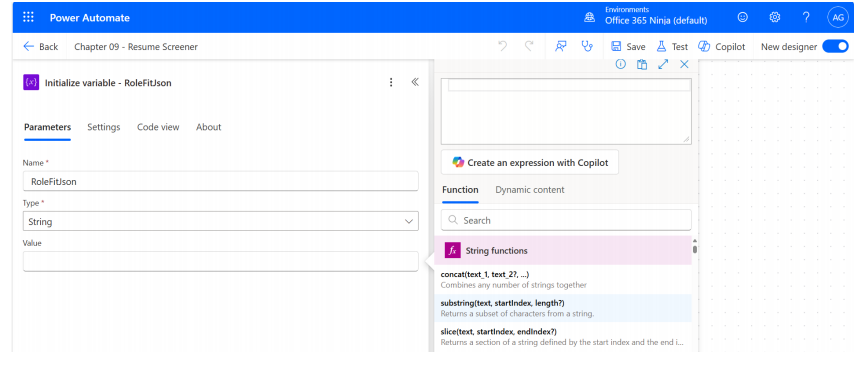Switch to the Settings tab

tap(104, 127)
